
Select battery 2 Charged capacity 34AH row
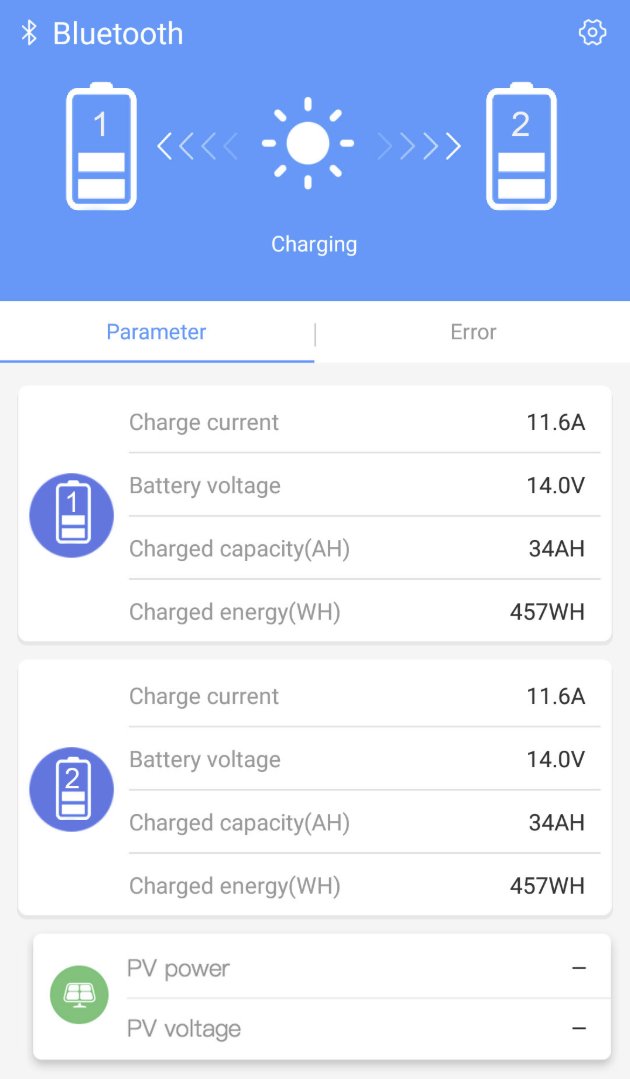[365, 822]
